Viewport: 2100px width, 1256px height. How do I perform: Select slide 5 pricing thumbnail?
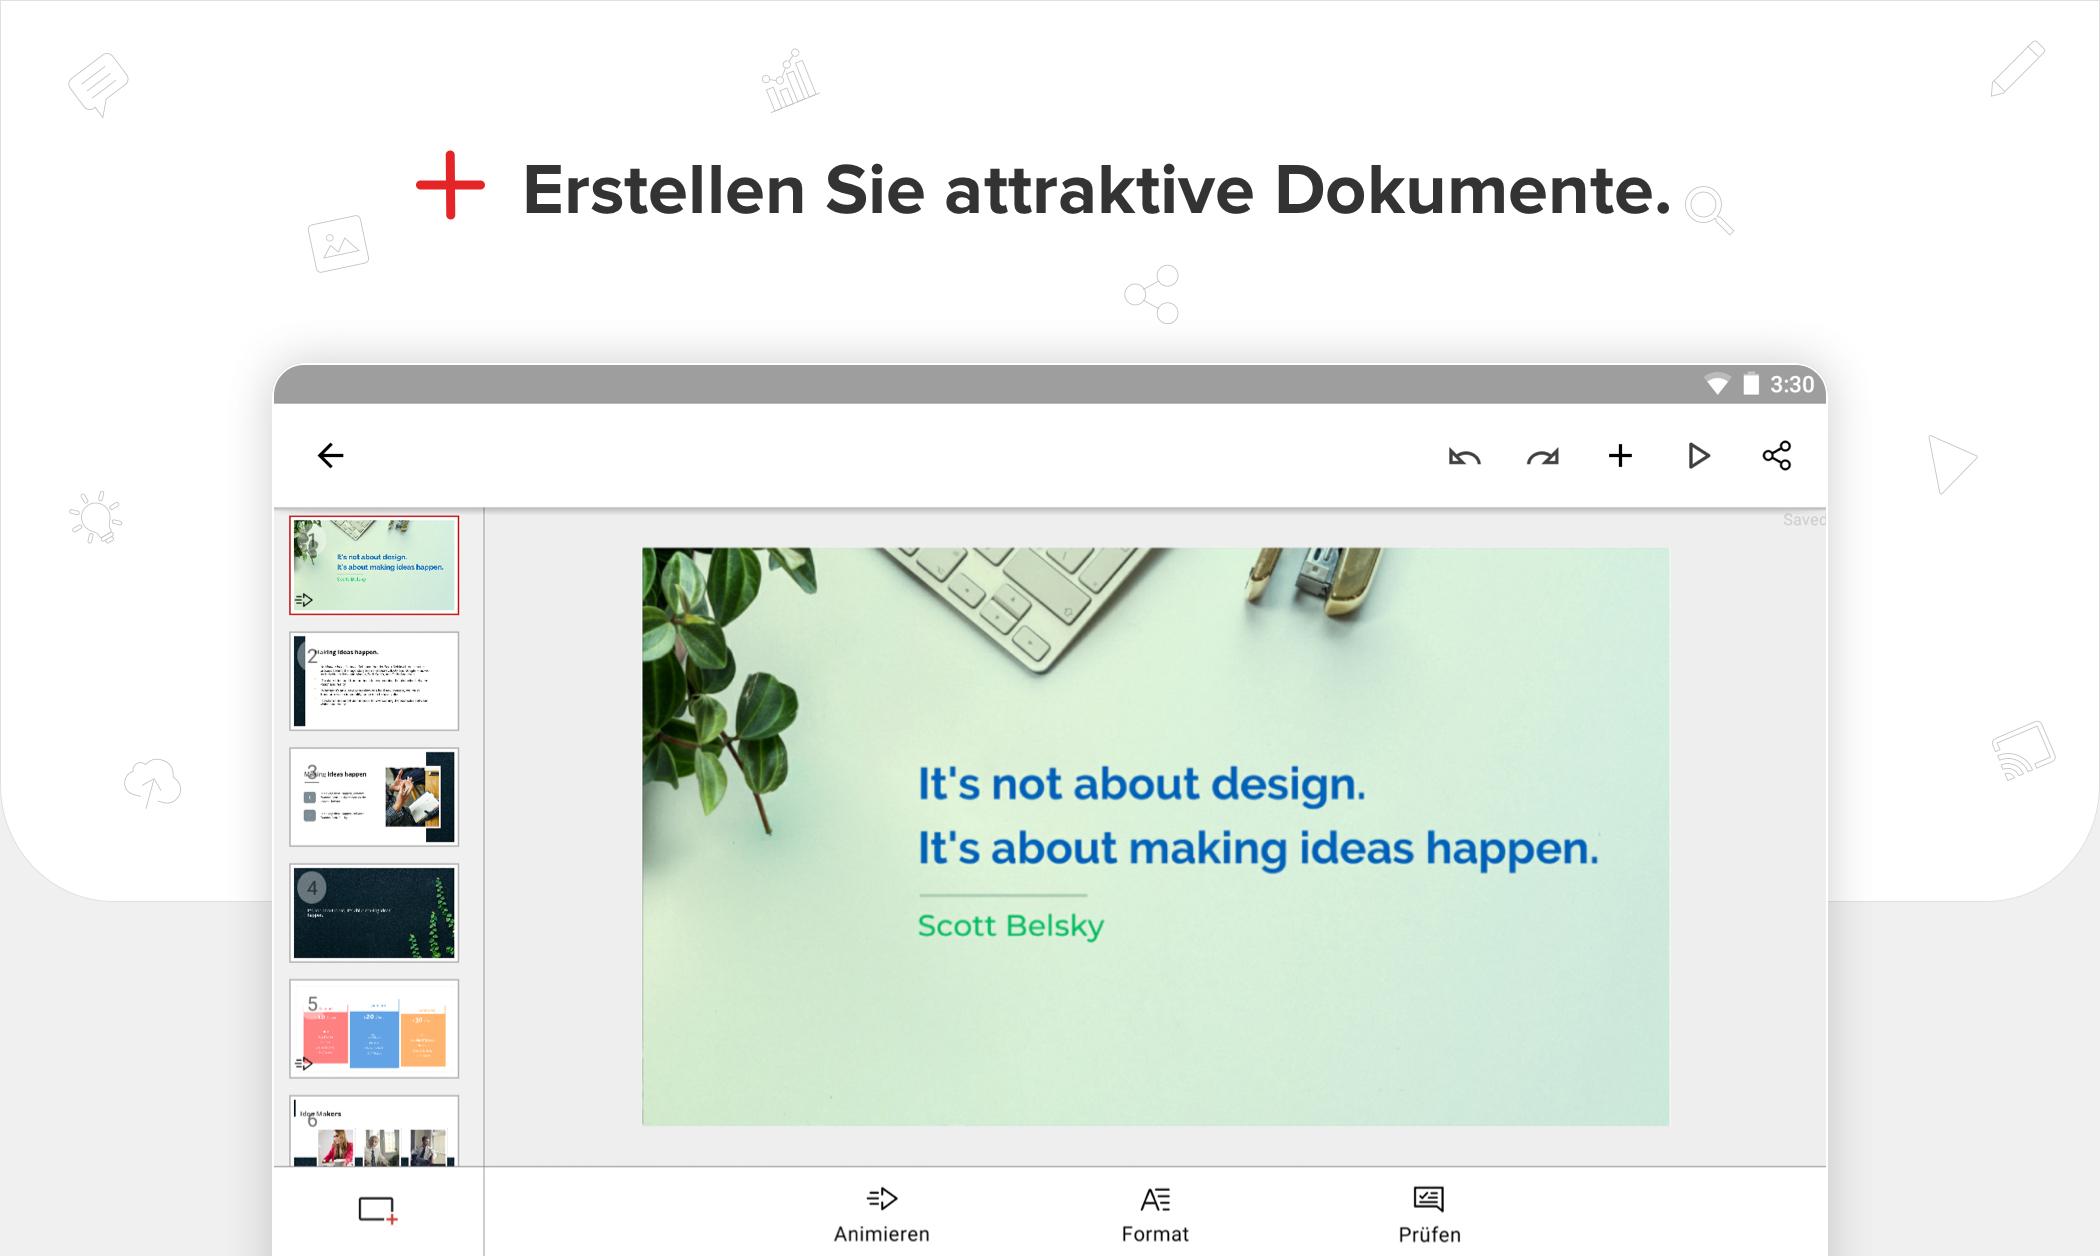click(374, 1029)
